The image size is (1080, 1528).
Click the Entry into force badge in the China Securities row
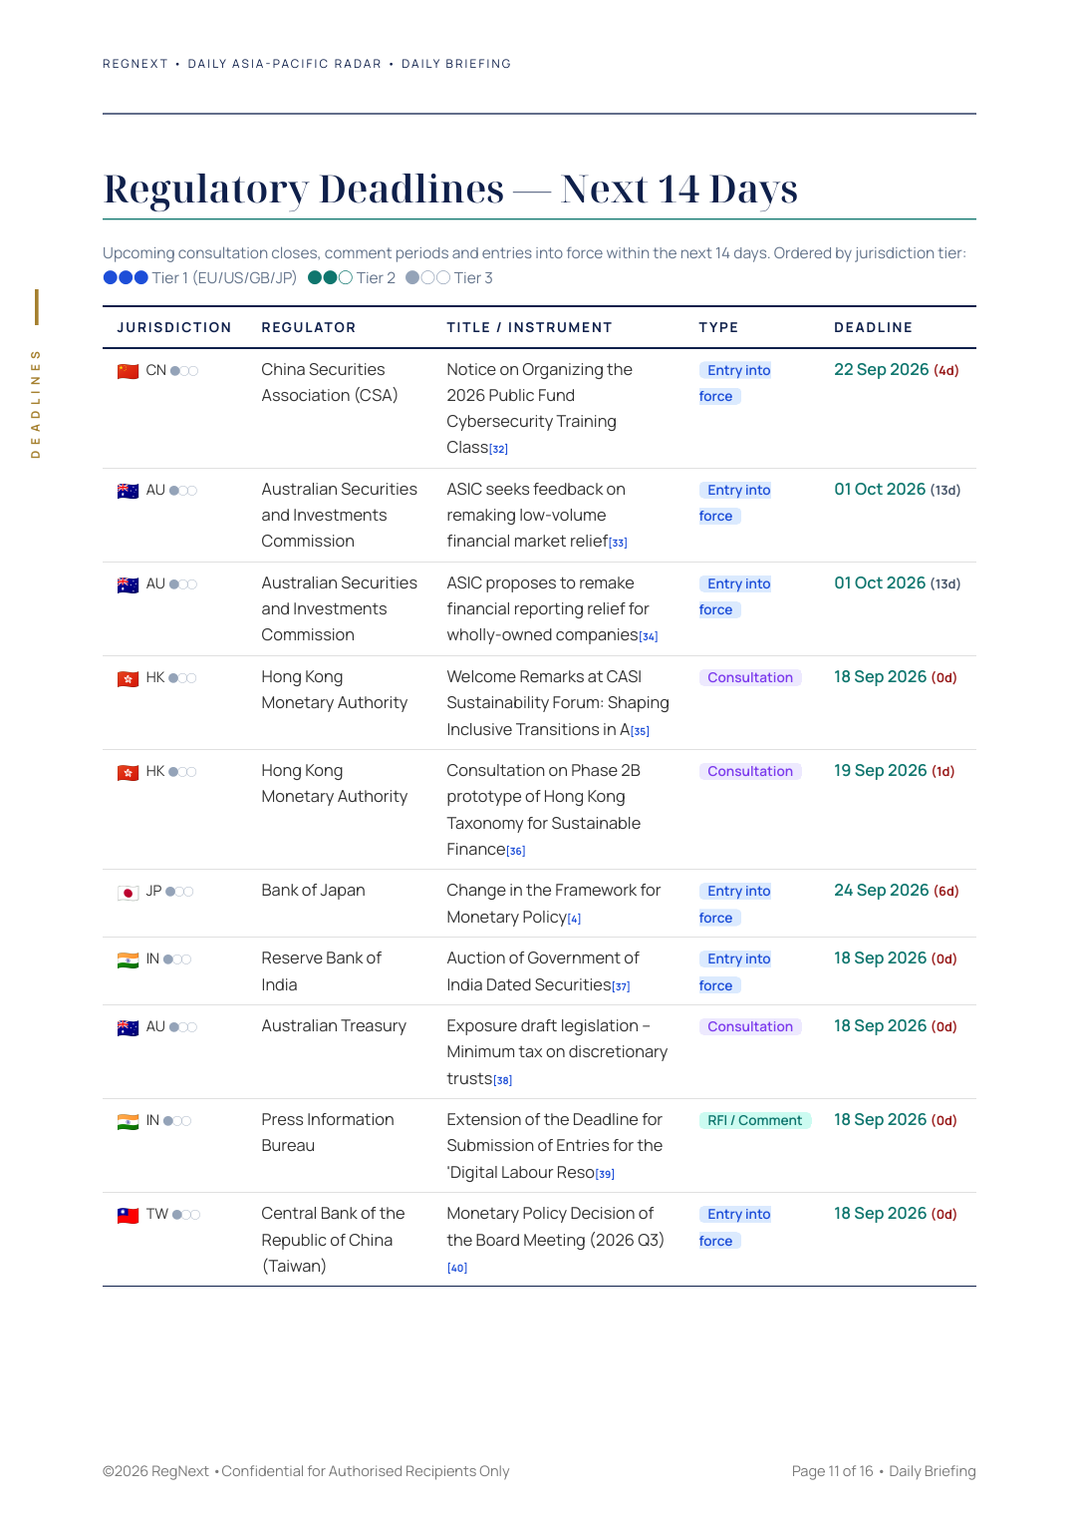(x=735, y=384)
